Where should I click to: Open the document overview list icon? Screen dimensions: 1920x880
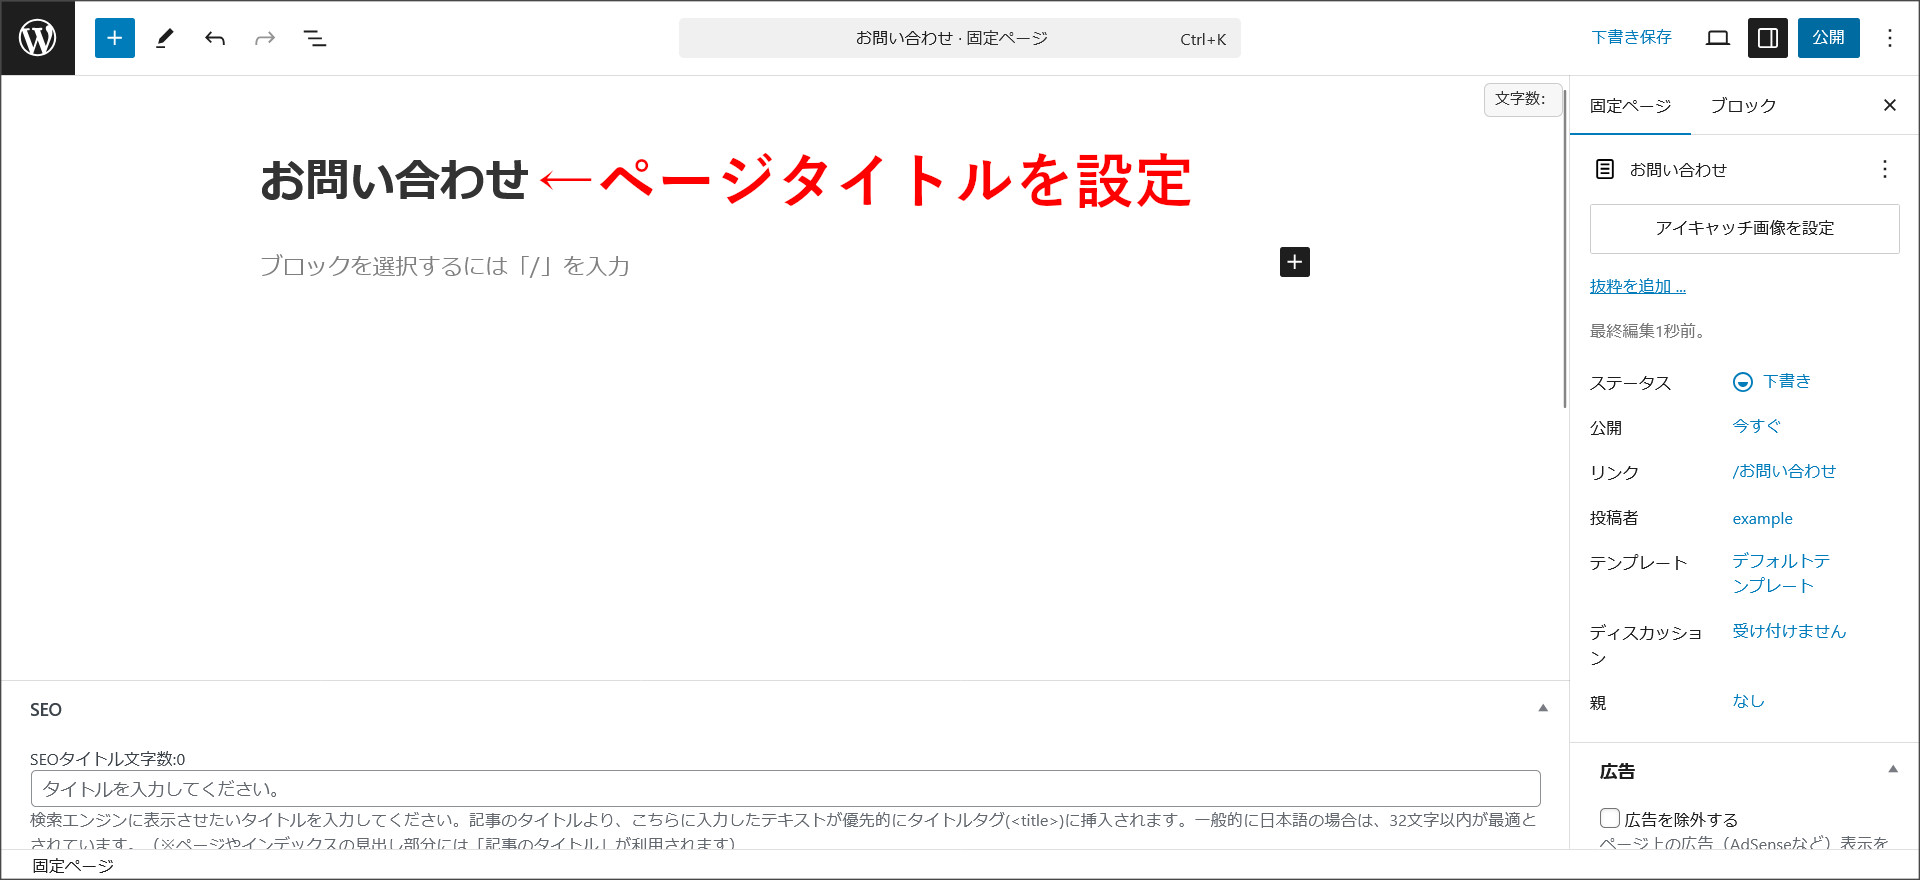[x=315, y=38]
